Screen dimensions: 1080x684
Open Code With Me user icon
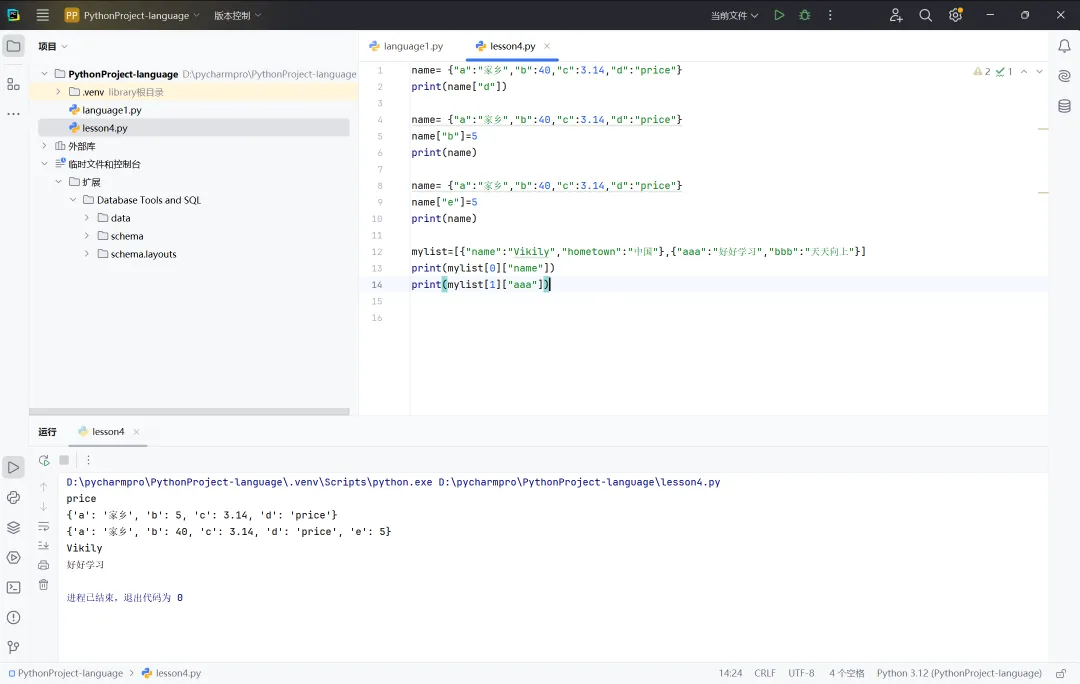[895, 15]
